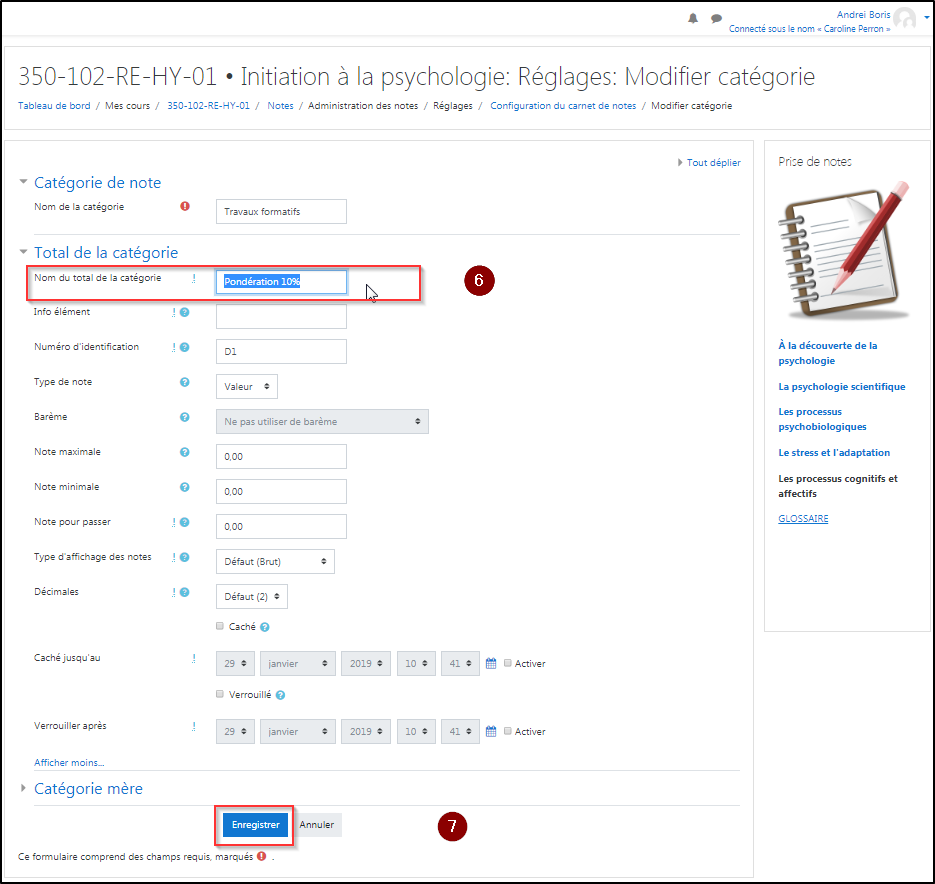The height and width of the screenshot is (884, 935).
Task: Toggle the Verrouillé checkbox
Action: pyautogui.click(x=221, y=694)
